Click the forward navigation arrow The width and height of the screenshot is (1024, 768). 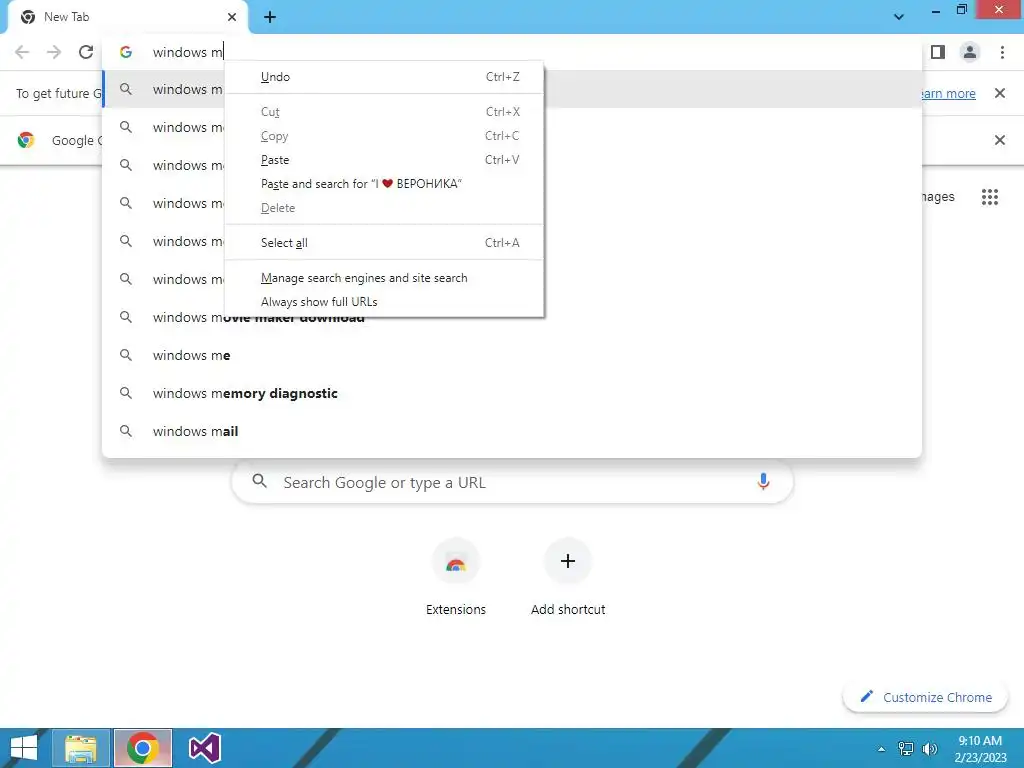54,52
